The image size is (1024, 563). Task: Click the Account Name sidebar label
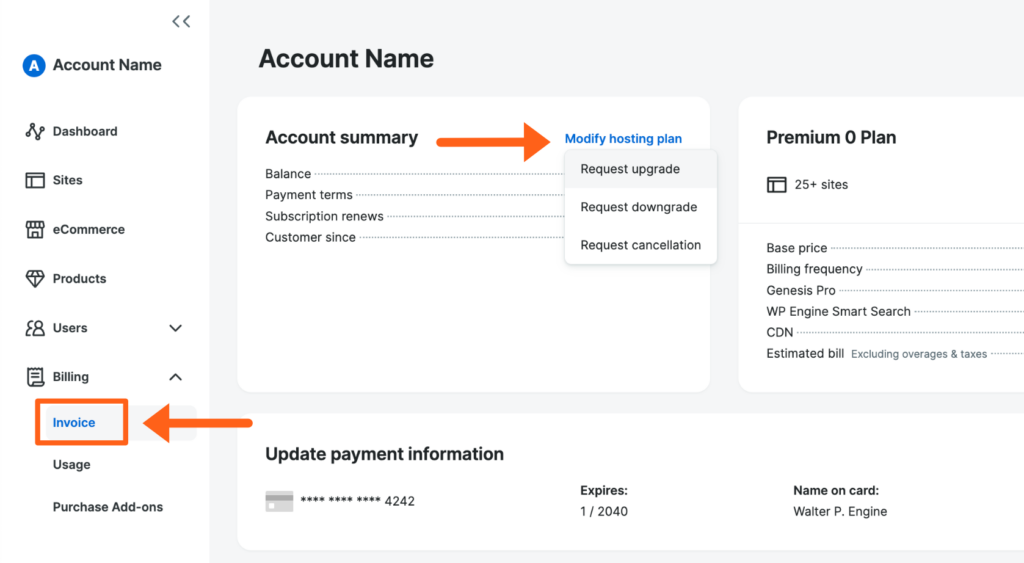107,65
